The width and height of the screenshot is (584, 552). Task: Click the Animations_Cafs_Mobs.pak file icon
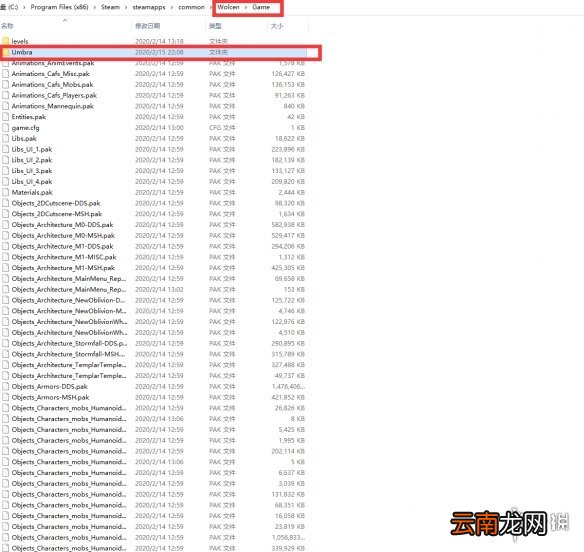(x=6, y=85)
